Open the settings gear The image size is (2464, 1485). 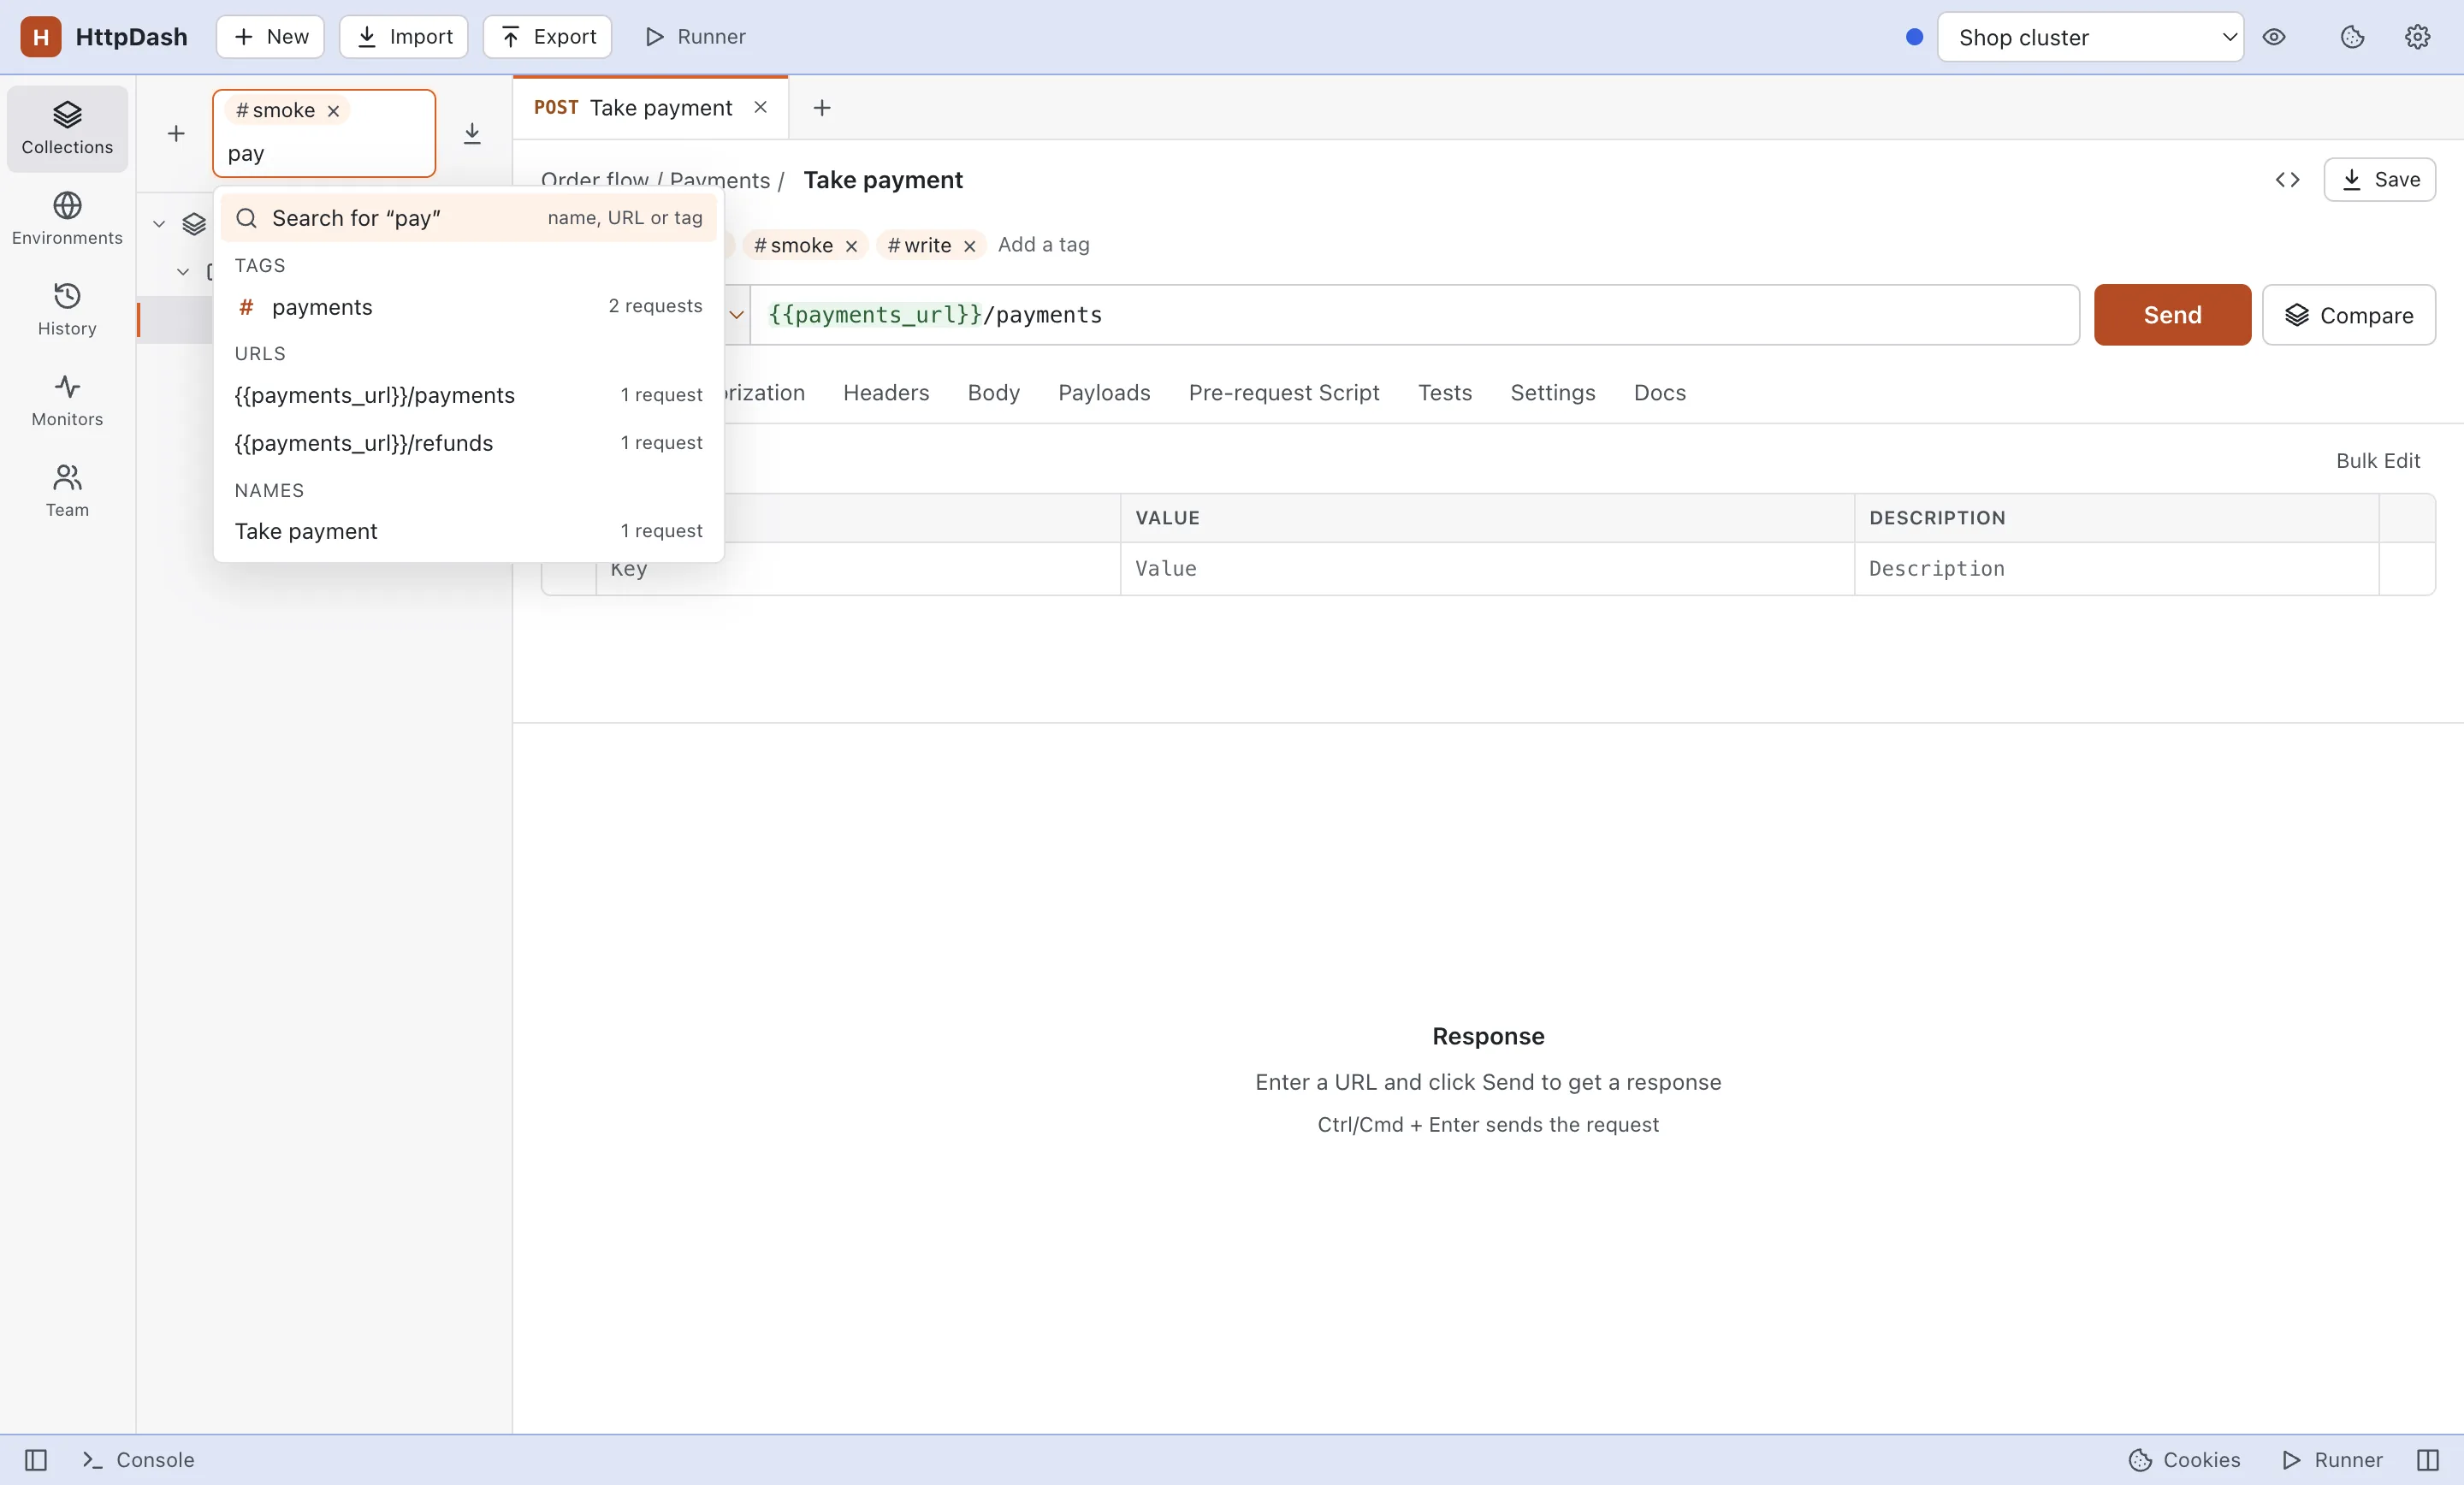pos(2417,37)
